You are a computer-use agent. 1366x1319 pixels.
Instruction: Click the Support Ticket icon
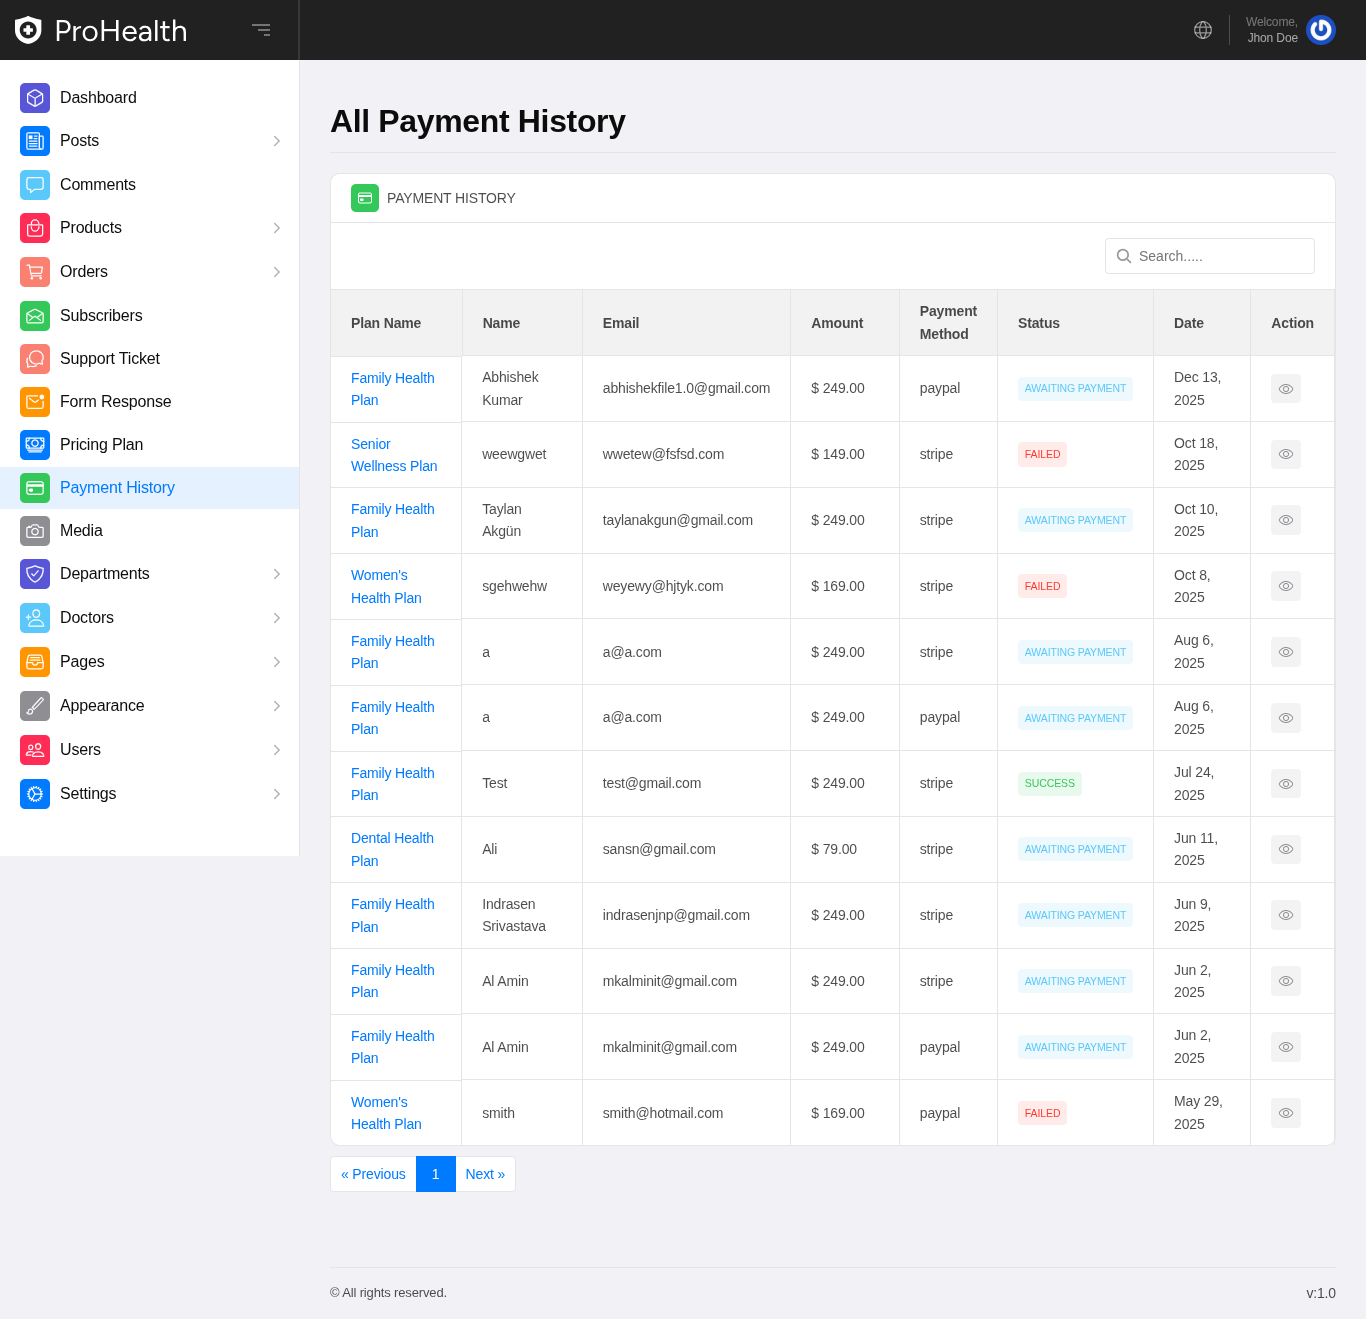35,359
